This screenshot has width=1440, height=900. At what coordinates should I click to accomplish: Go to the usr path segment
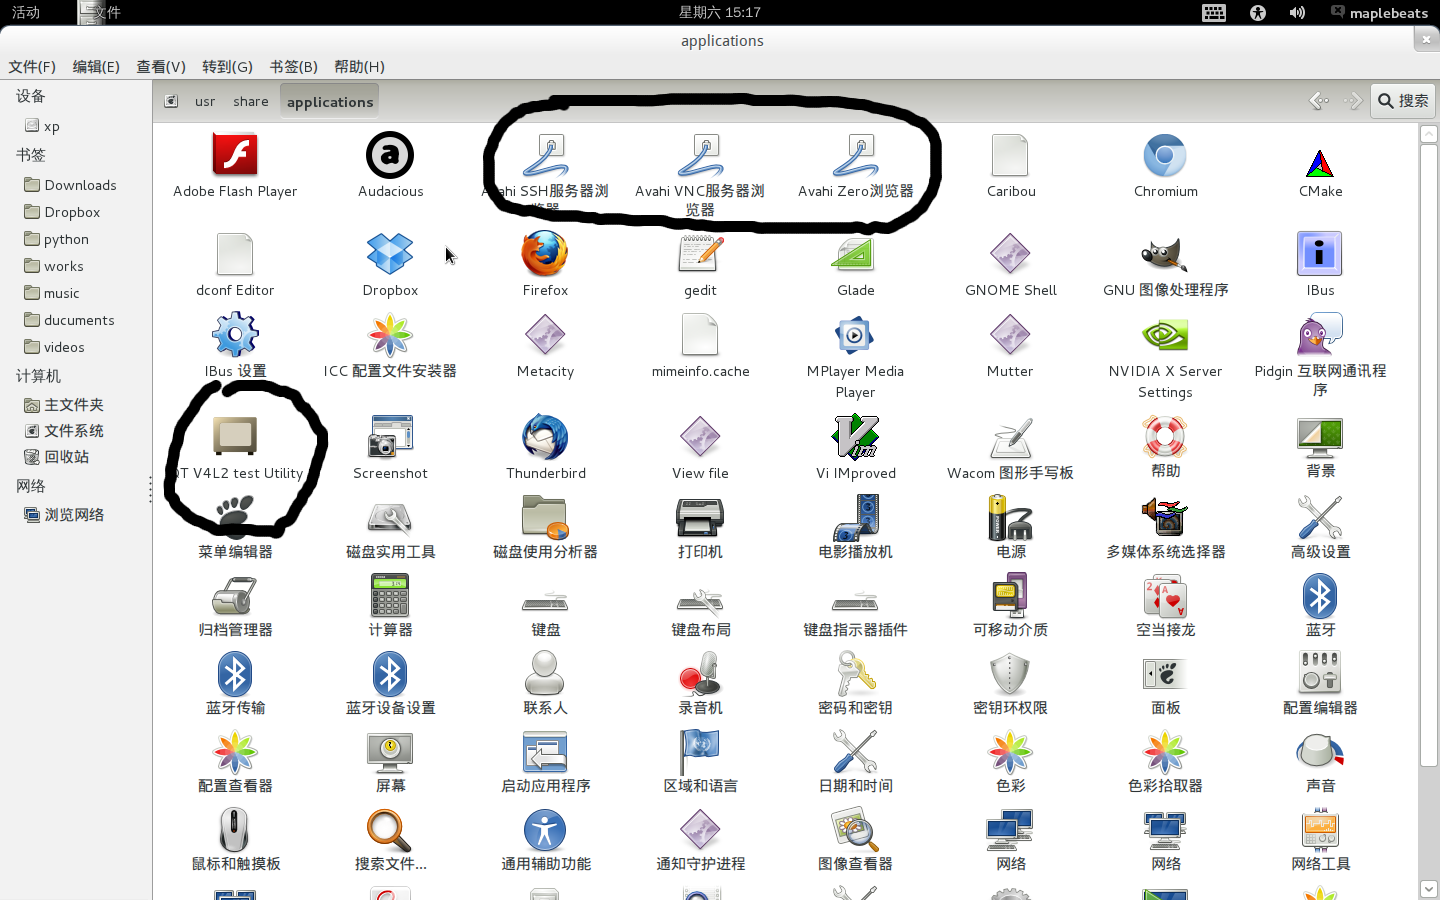(x=205, y=101)
